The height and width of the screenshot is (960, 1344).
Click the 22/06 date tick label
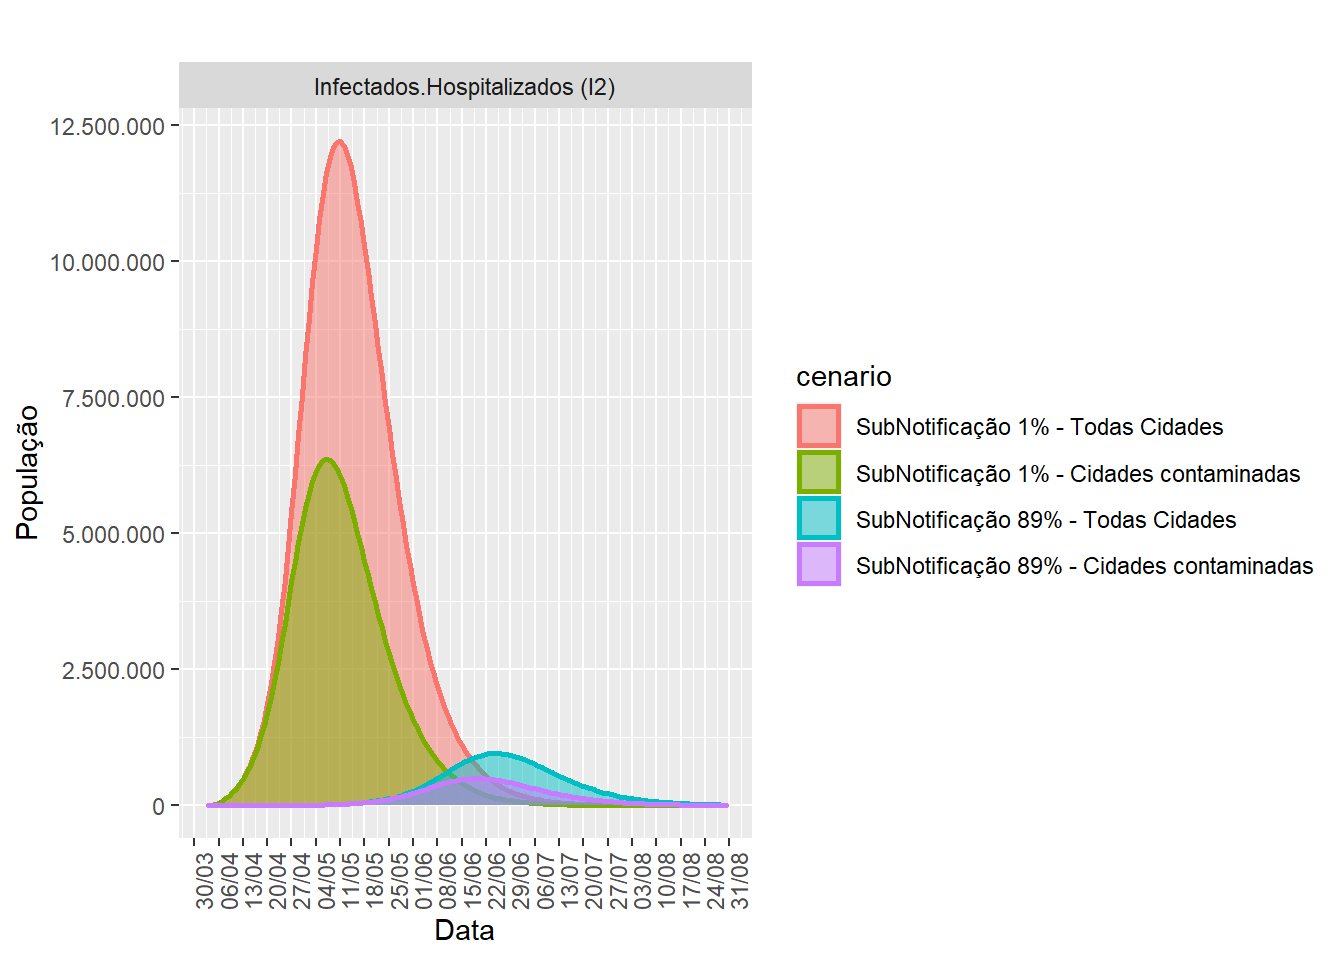[x=497, y=880]
